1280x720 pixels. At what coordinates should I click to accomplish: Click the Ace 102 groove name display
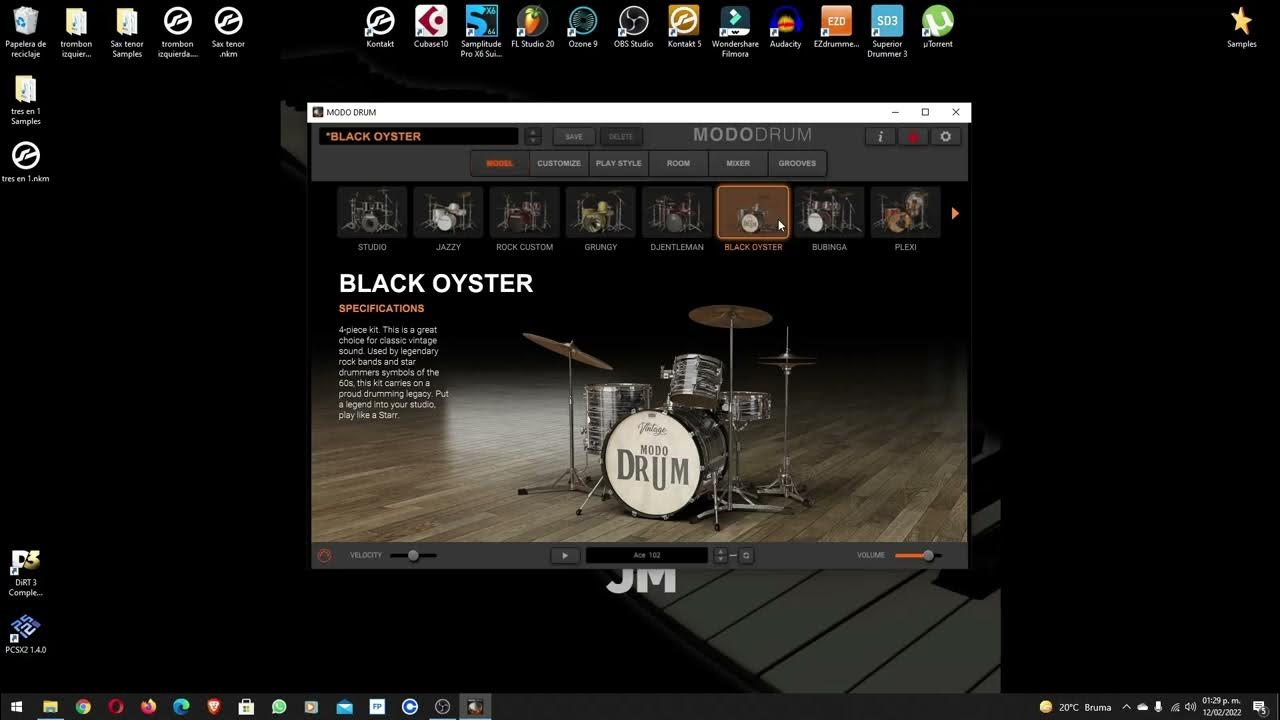(x=647, y=555)
